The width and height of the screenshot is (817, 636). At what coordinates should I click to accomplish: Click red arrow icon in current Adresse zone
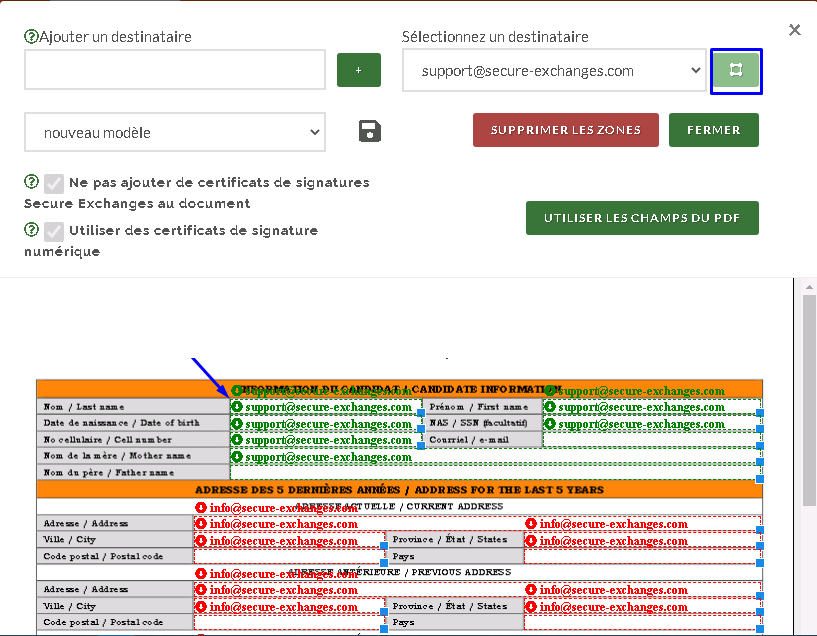pos(201,523)
